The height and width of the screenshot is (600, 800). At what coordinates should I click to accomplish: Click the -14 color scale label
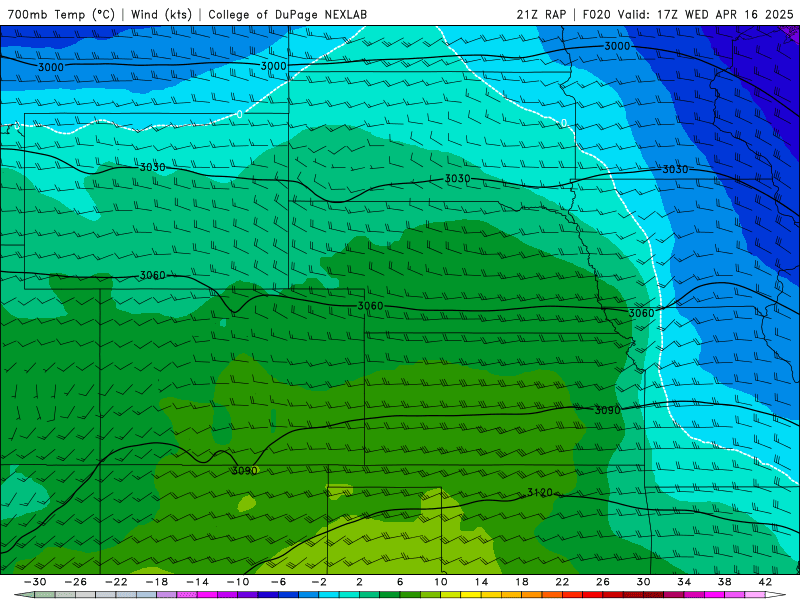pos(197,582)
